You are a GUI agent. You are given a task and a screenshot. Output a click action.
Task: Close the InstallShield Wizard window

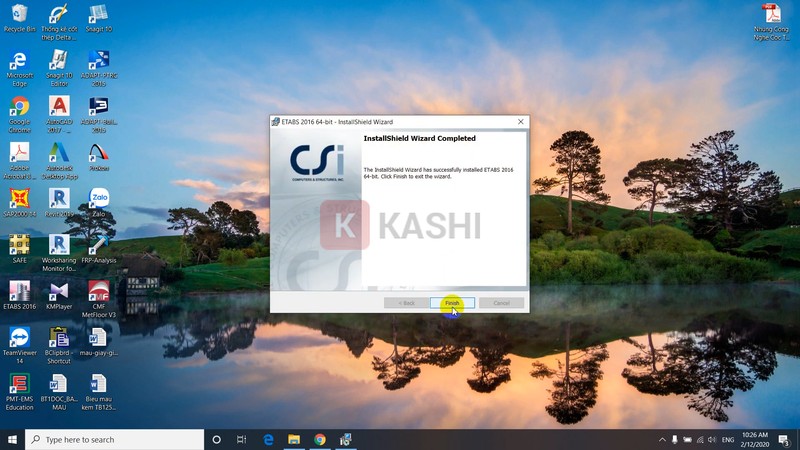click(520, 122)
